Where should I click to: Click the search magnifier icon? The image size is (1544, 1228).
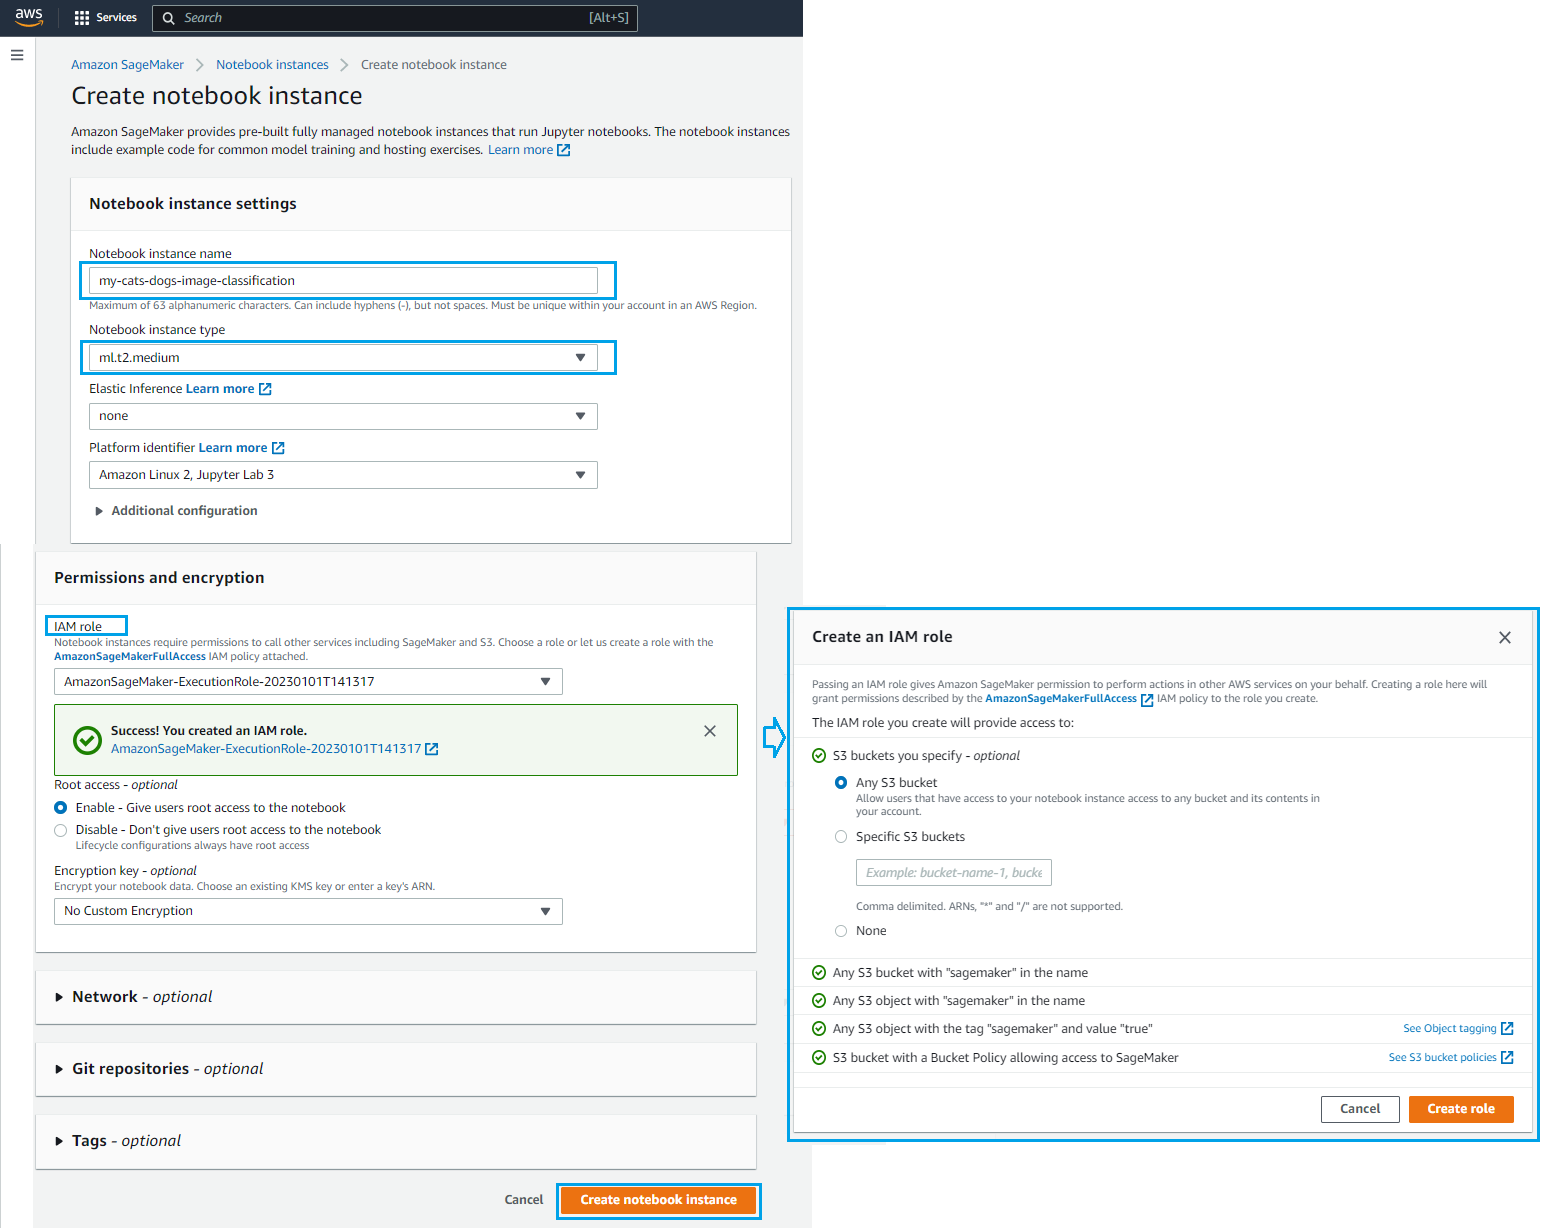(x=168, y=17)
